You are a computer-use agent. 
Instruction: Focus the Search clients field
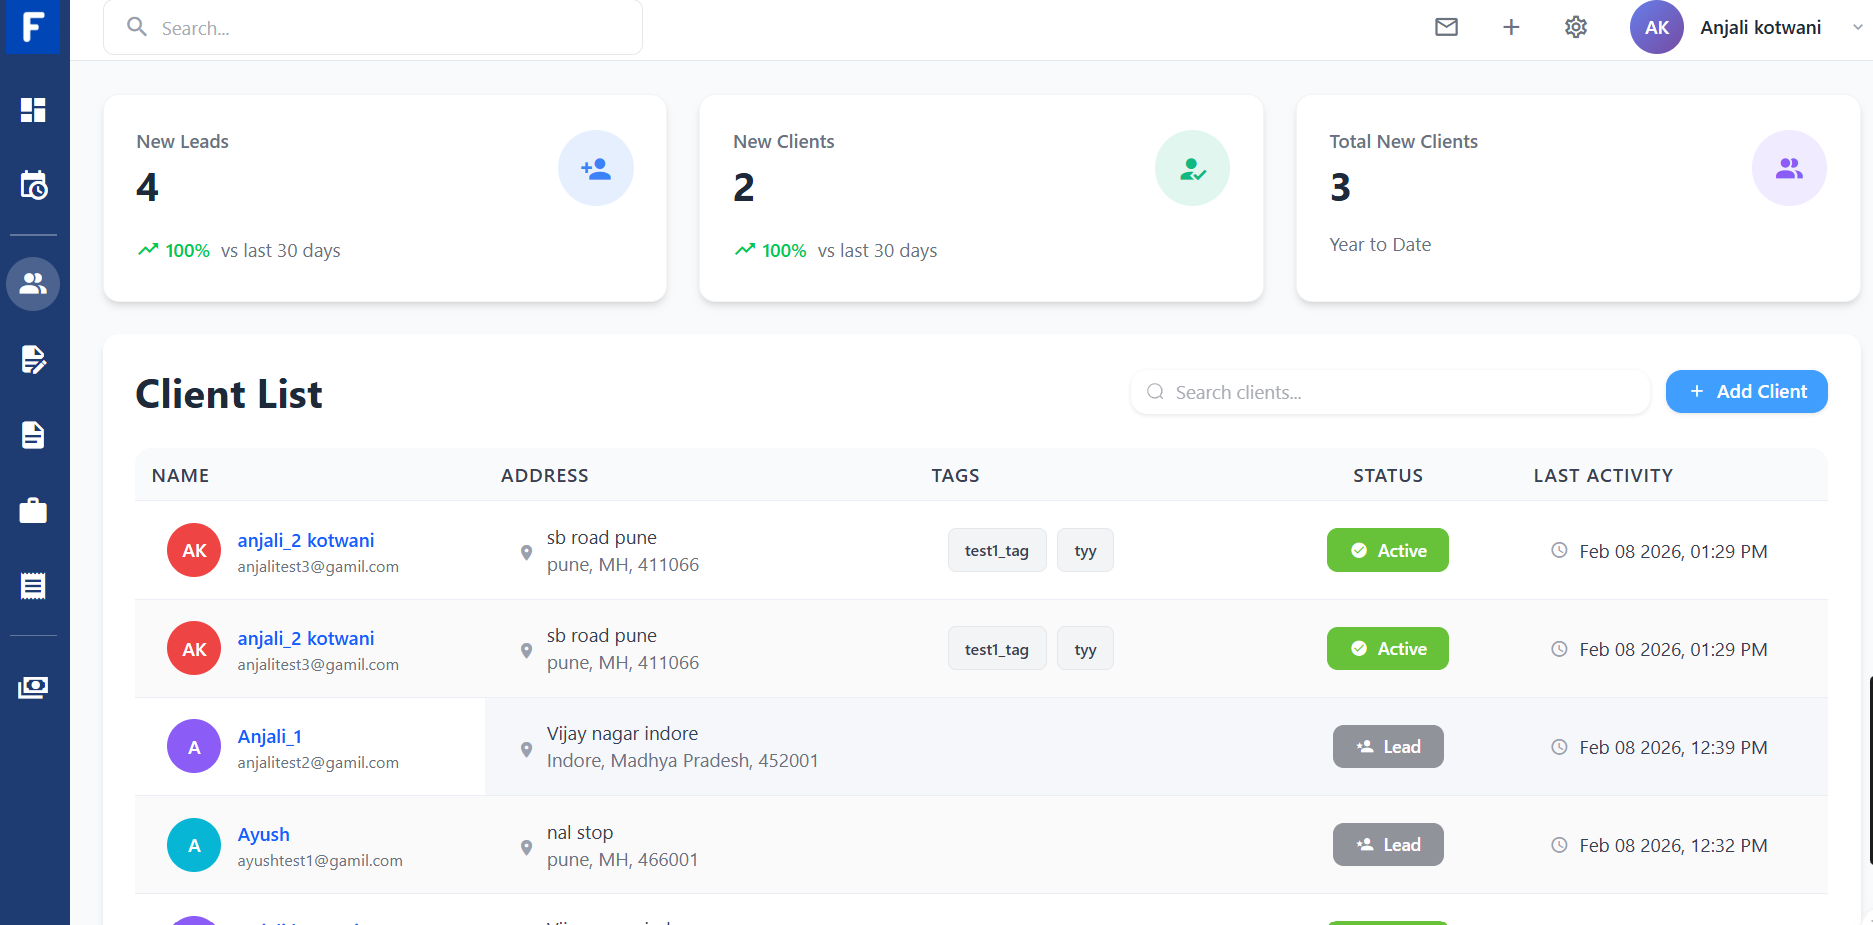point(1390,392)
